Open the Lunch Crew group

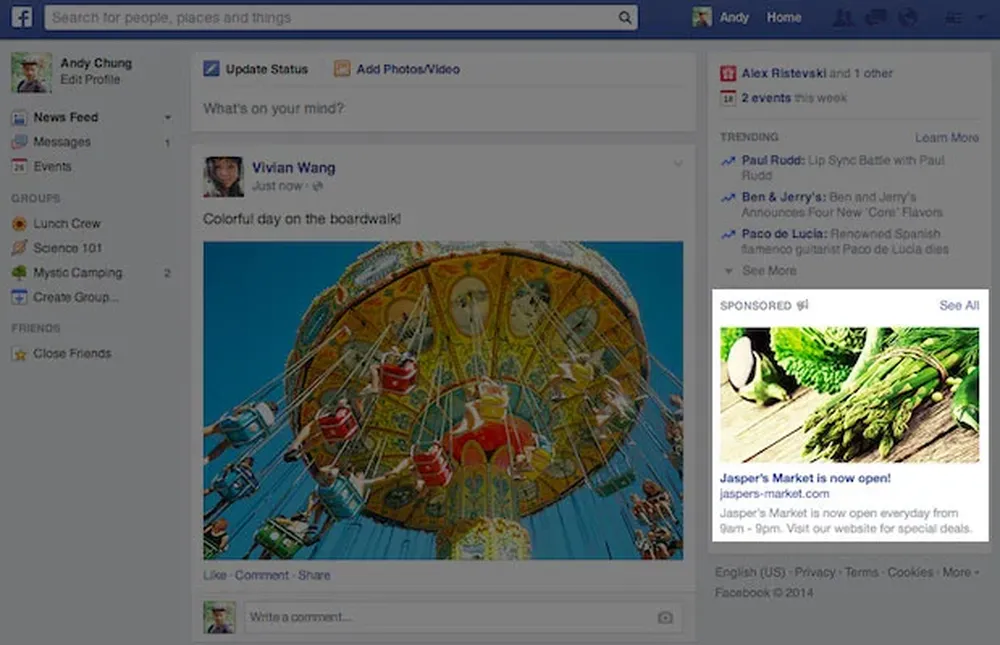click(66, 223)
